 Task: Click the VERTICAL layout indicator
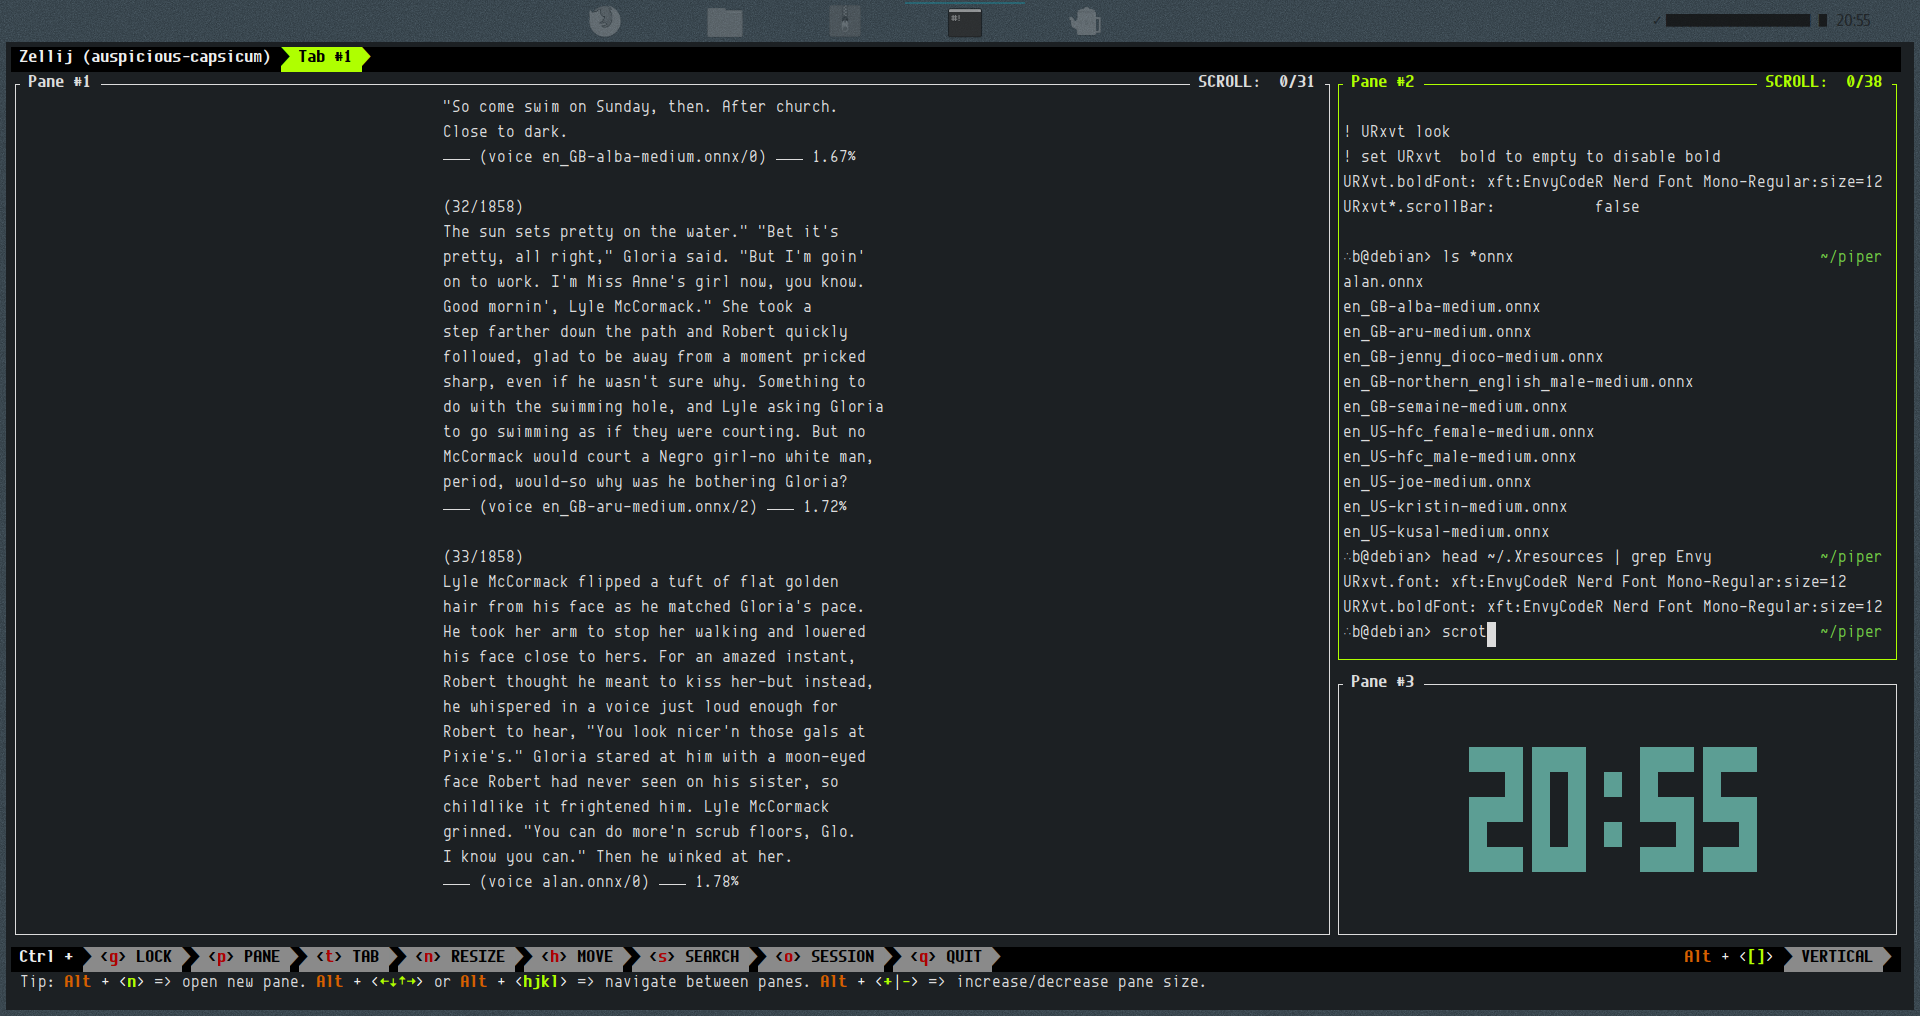pyautogui.click(x=1837, y=957)
